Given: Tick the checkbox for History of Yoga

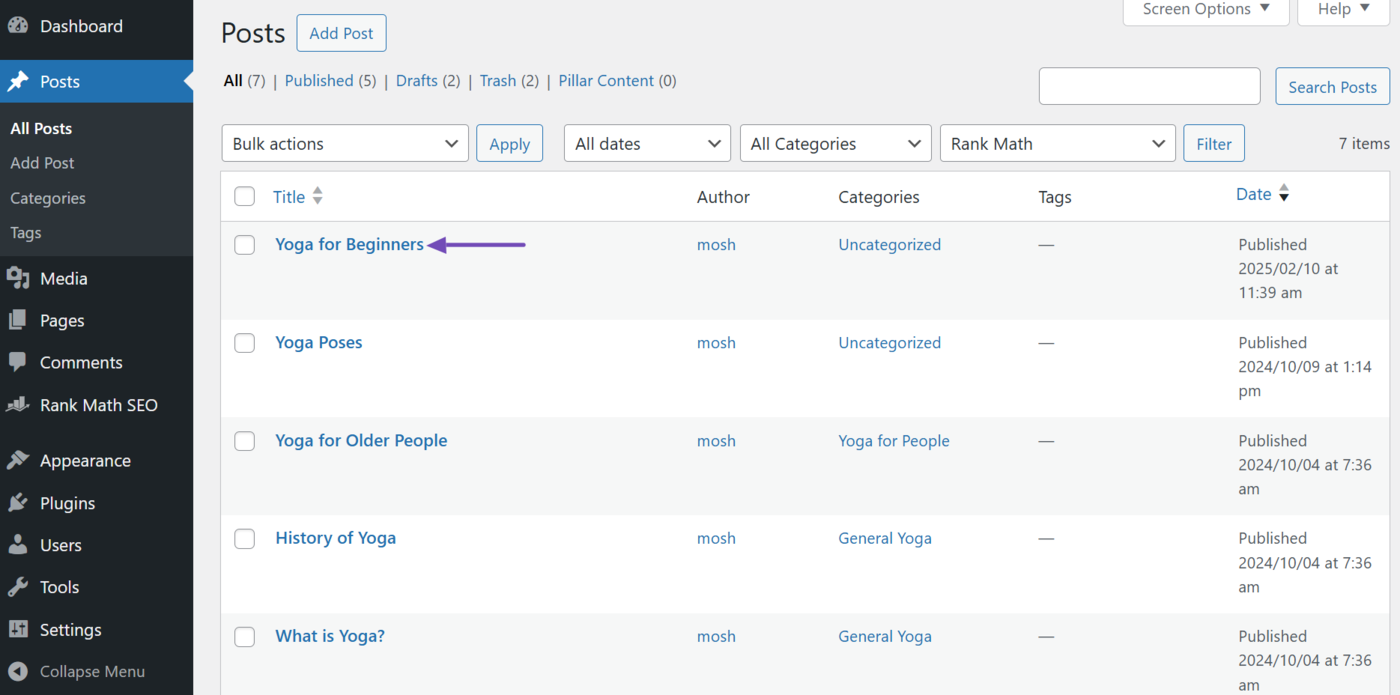Looking at the screenshot, I should pos(245,539).
